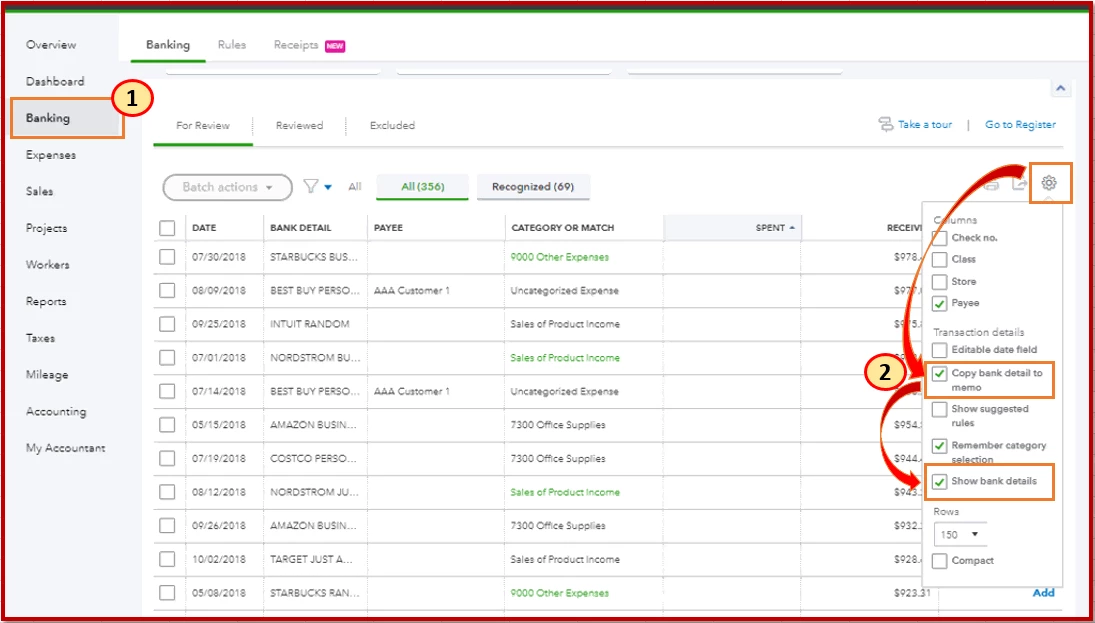Open the Reviewed tab

299,126
